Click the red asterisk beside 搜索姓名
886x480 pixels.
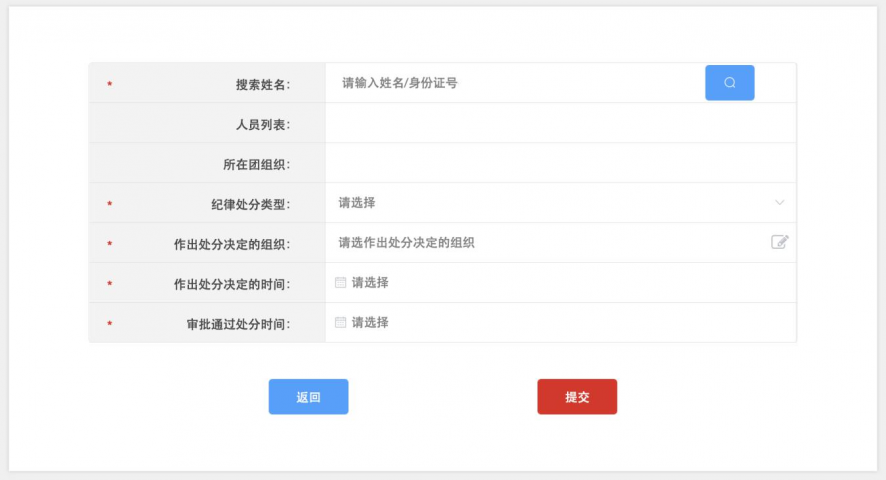(x=109, y=85)
